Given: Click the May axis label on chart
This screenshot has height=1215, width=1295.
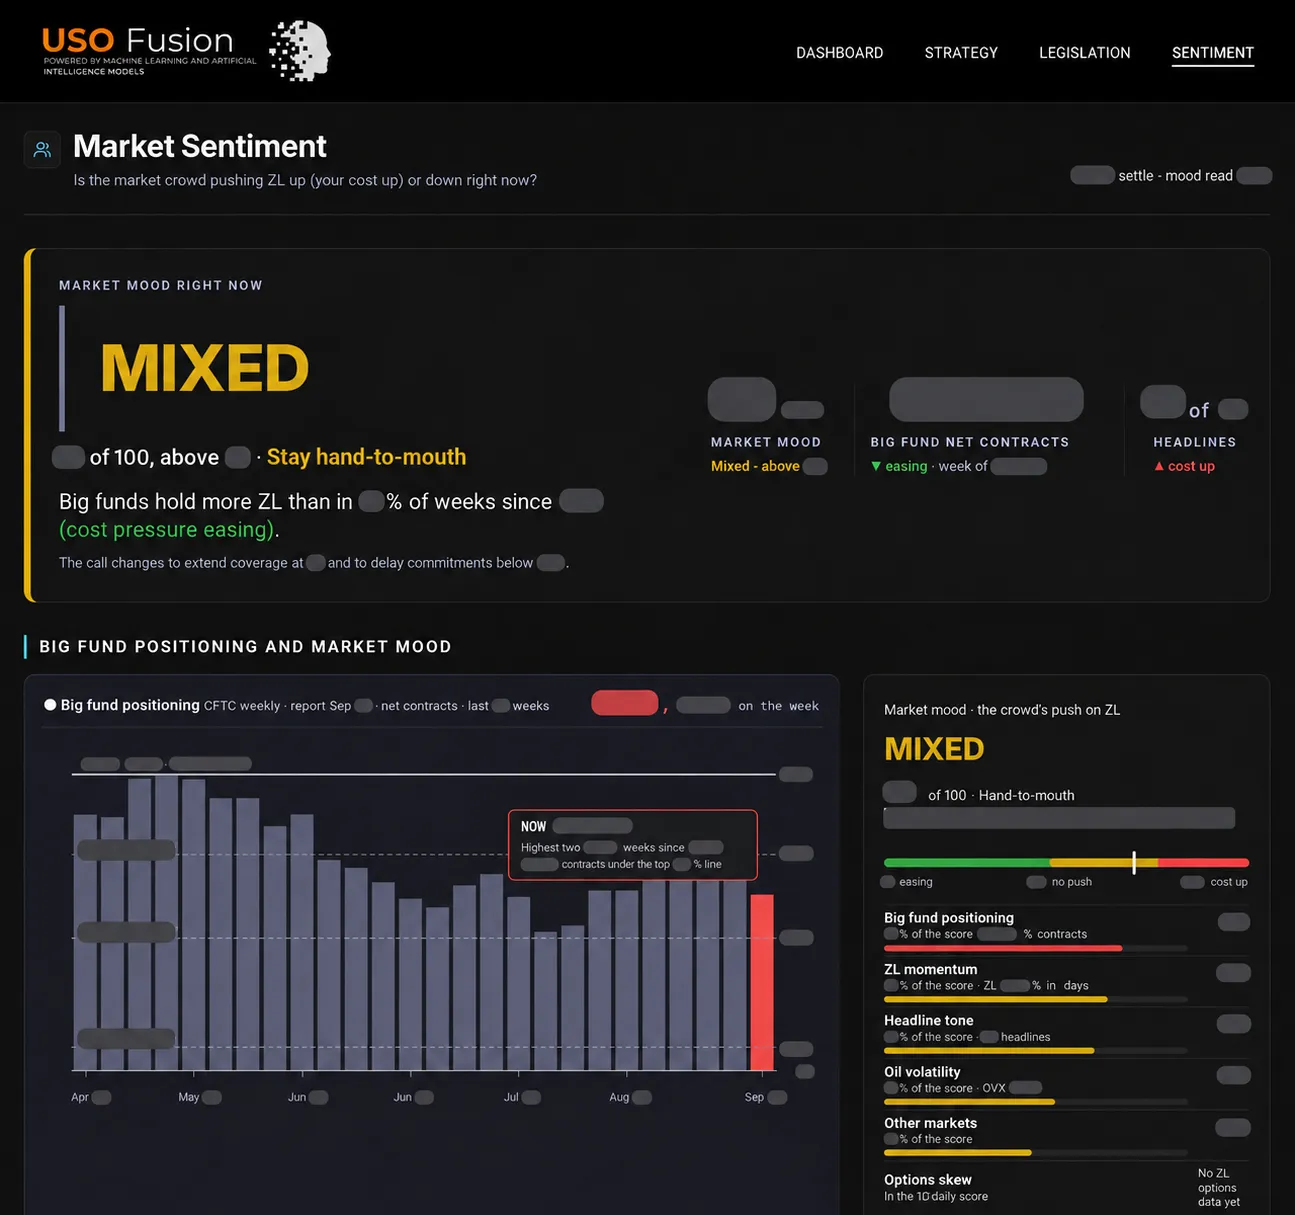Looking at the screenshot, I should [188, 1097].
